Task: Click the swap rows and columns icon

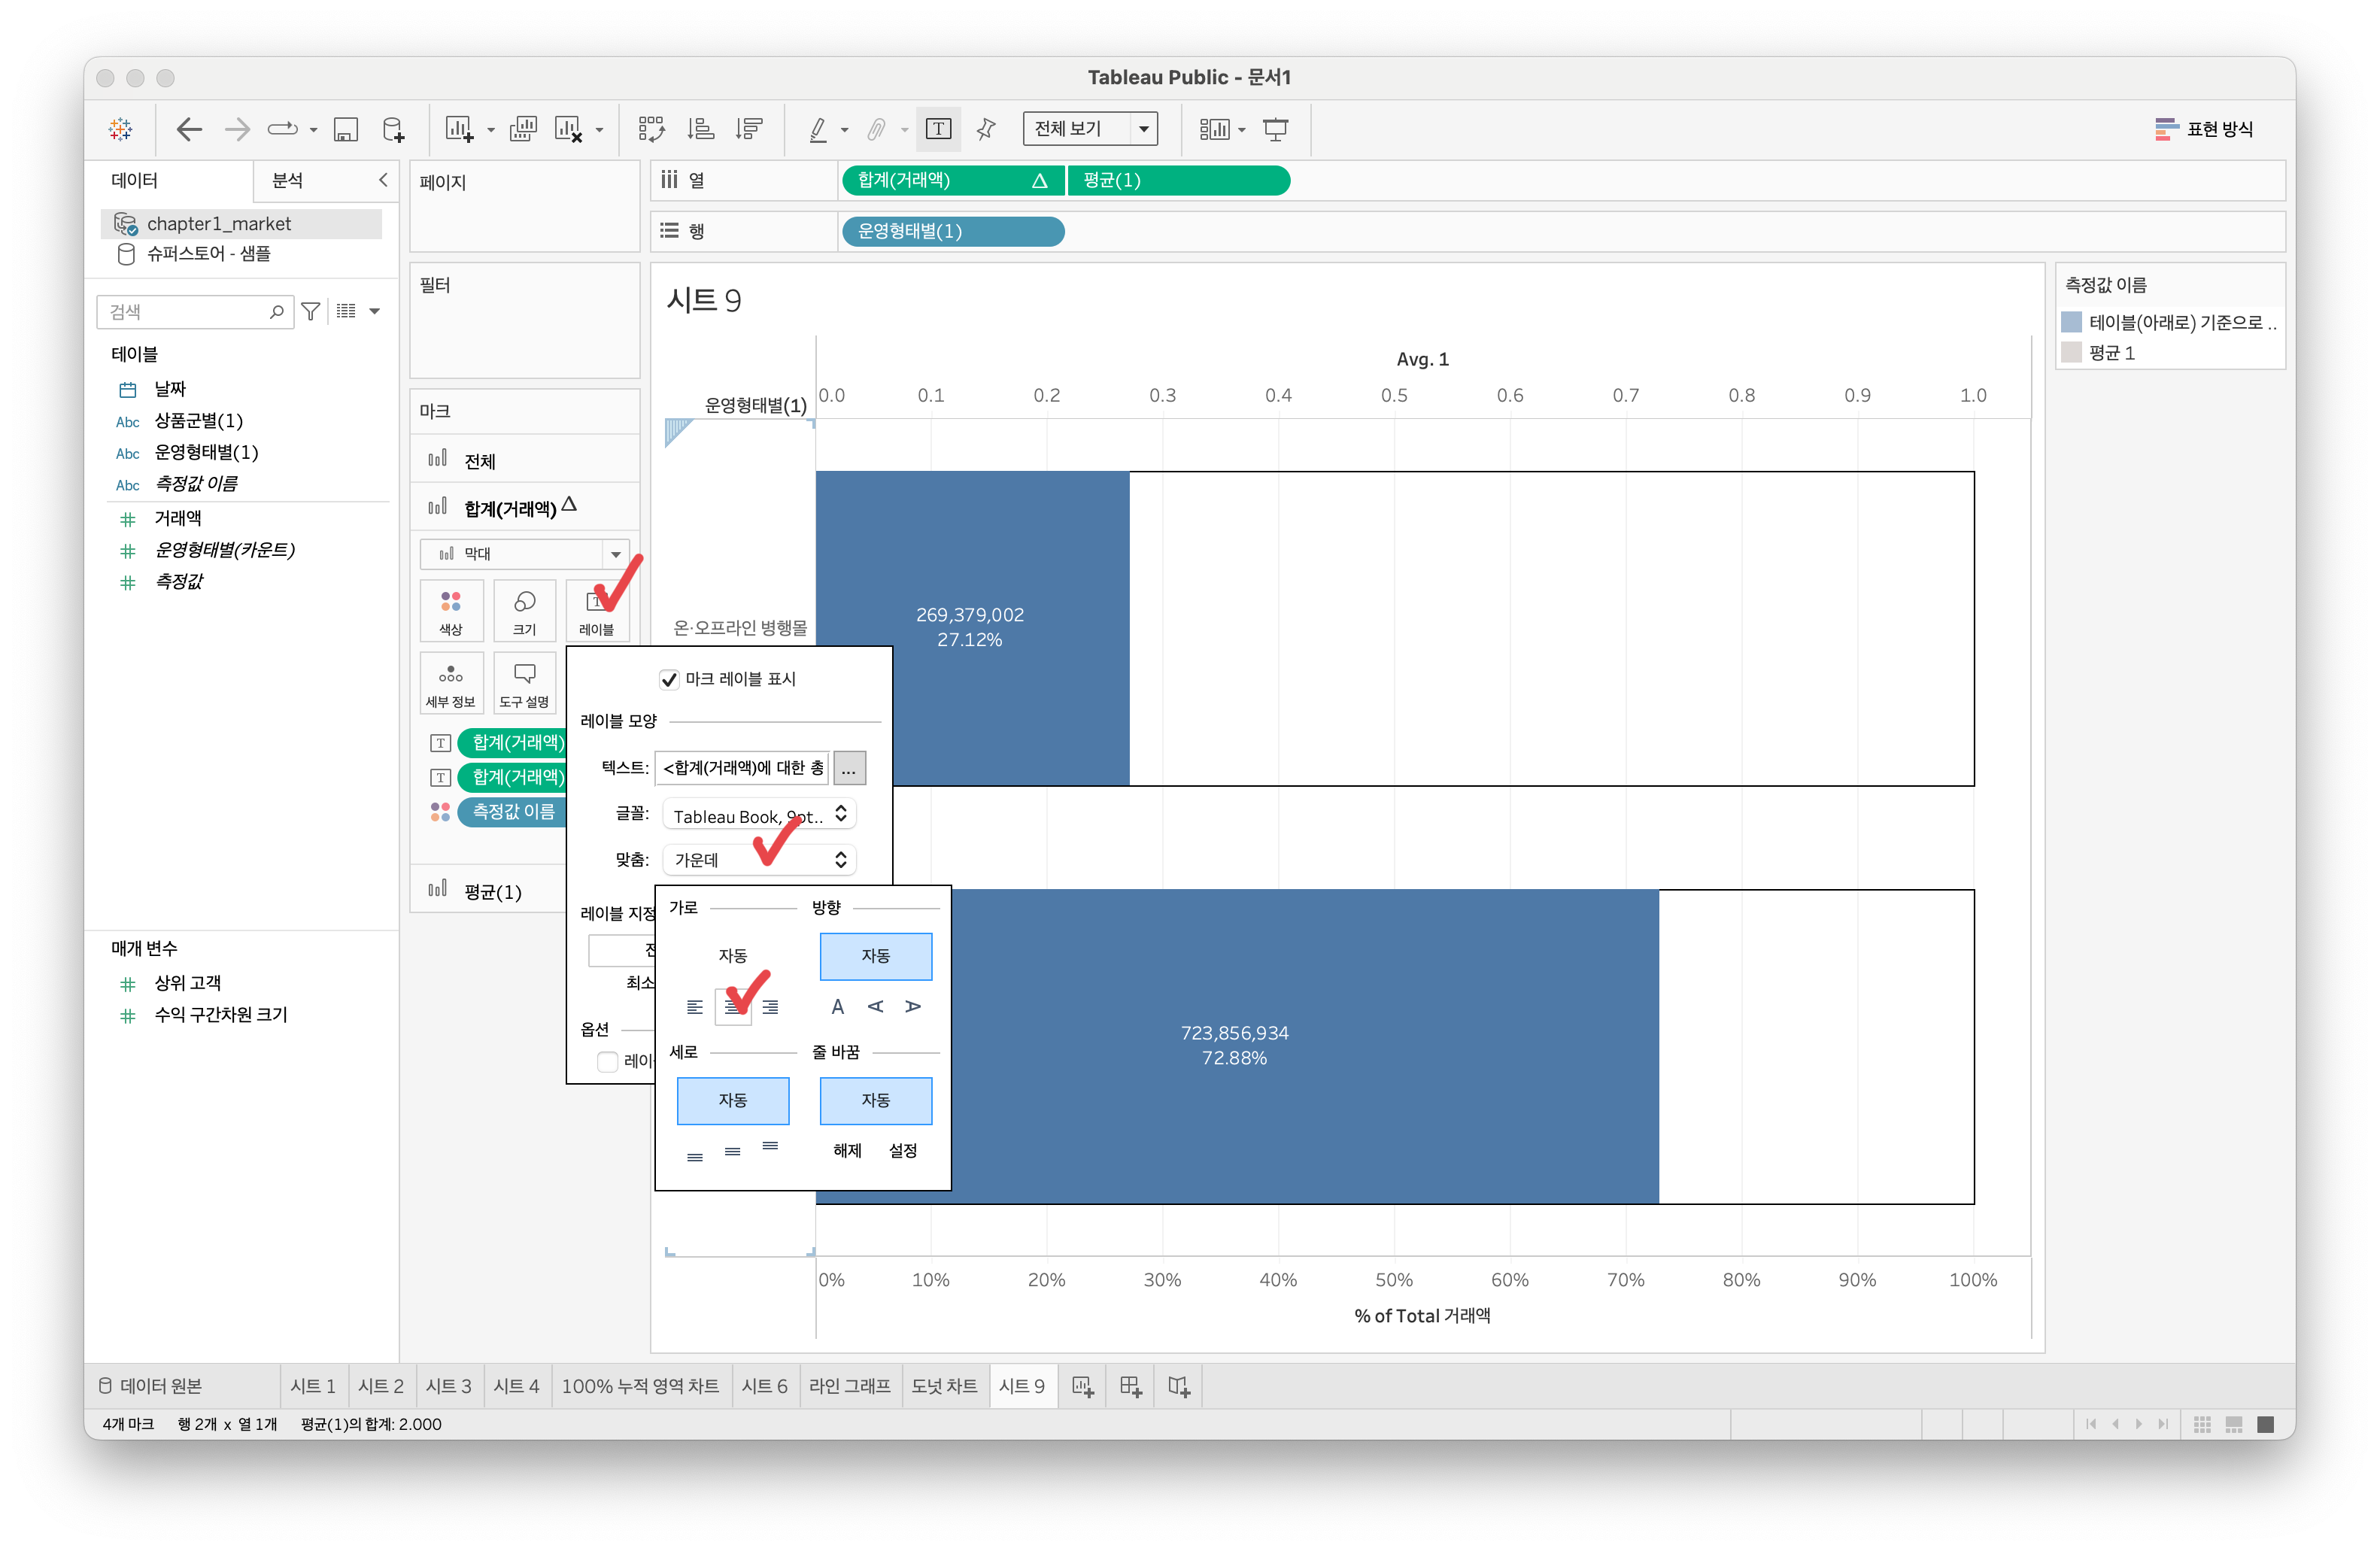Action: pyautogui.click(x=651, y=129)
